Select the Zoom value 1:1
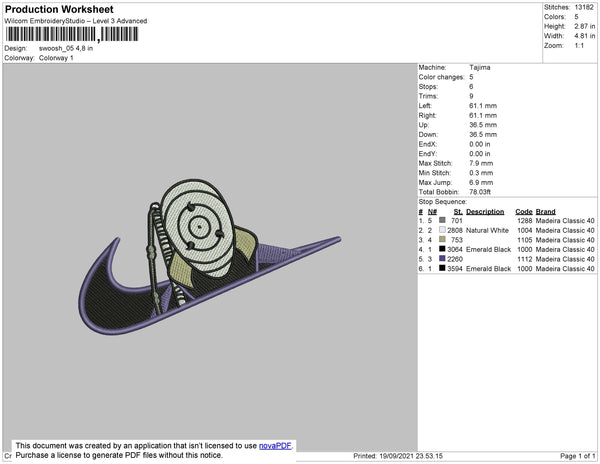Viewport: 600px width, 464px height. [579, 46]
